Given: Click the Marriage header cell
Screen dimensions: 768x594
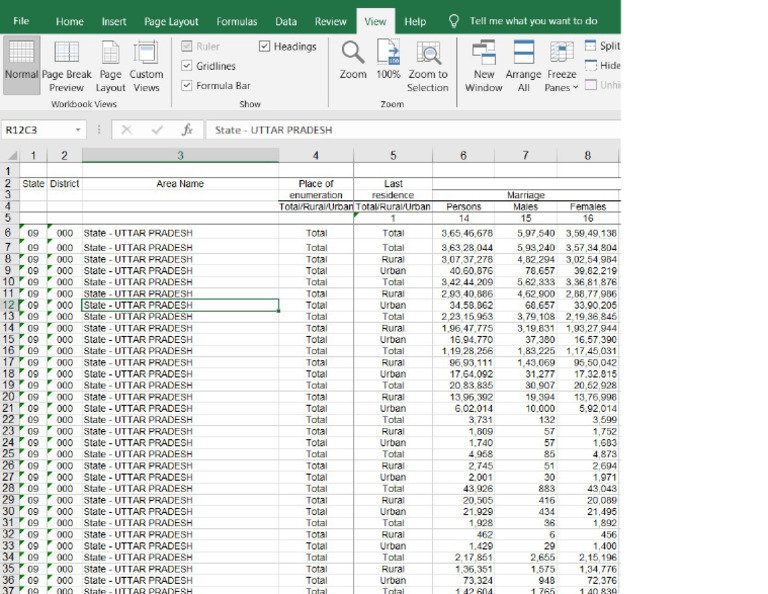Looking at the screenshot, I should click(x=526, y=195).
